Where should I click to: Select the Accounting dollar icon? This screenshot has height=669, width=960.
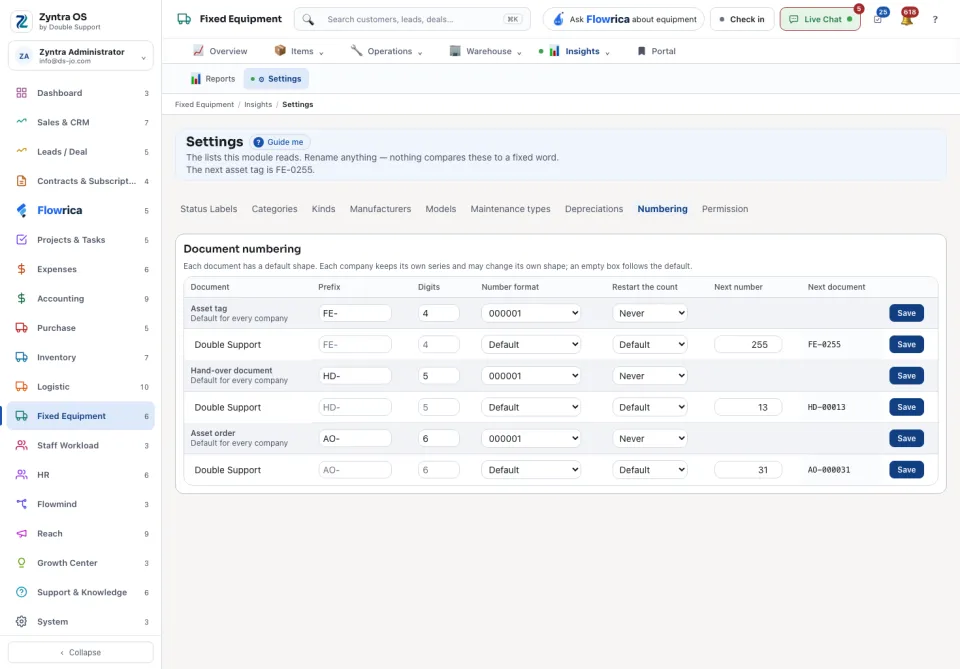point(21,298)
